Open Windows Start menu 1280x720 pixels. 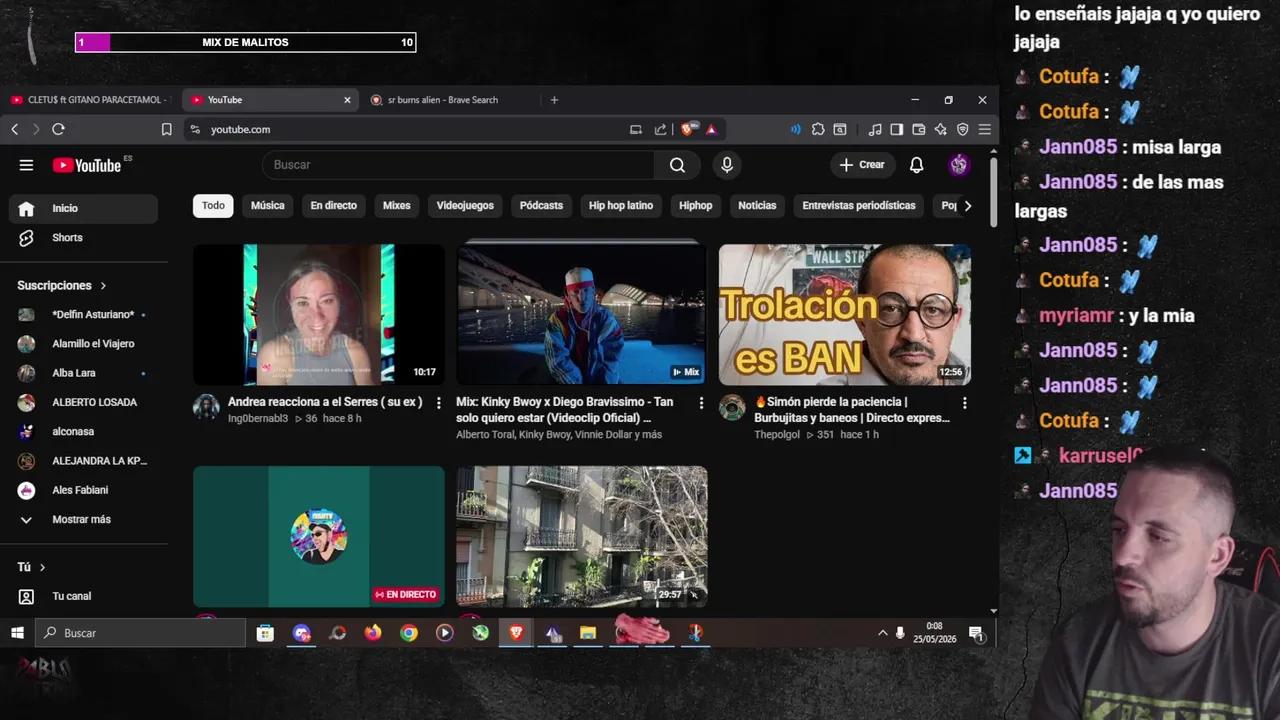click(x=17, y=633)
